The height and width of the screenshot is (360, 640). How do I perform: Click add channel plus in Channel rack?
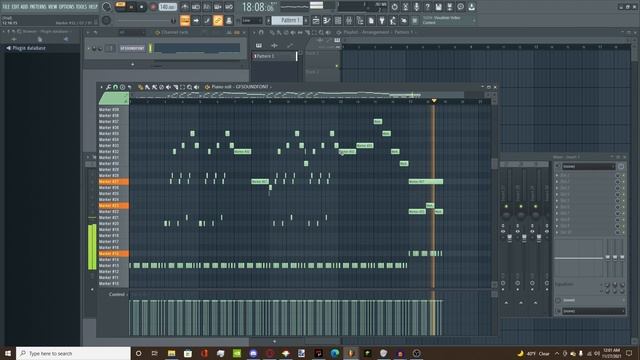pyautogui.click(x=132, y=64)
